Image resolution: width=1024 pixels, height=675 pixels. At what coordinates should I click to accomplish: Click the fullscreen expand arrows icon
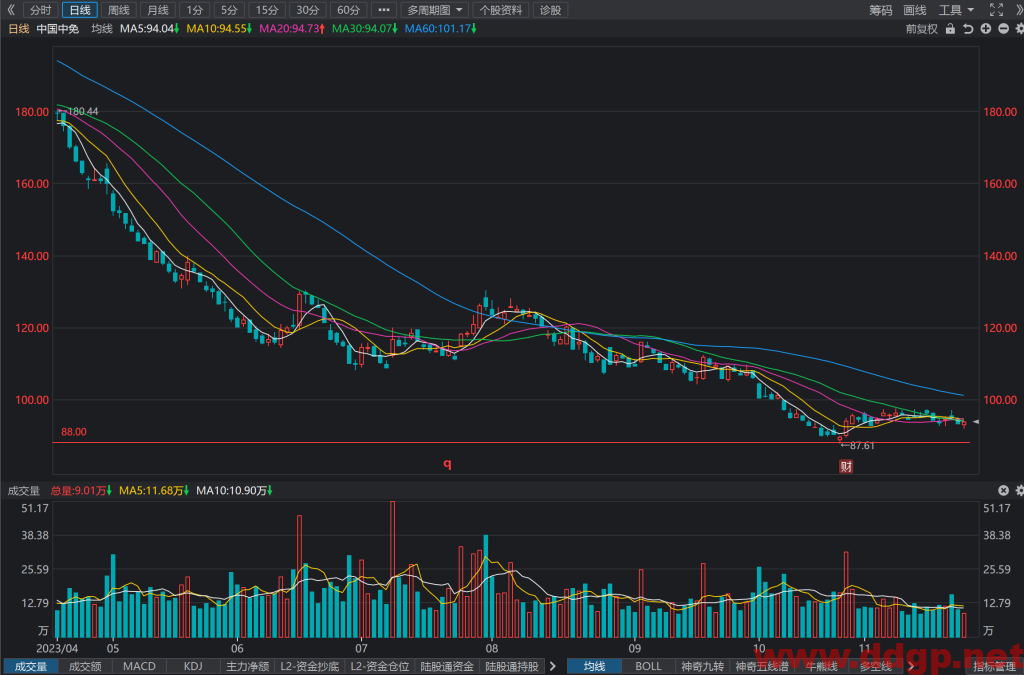[x=996, y=10]
